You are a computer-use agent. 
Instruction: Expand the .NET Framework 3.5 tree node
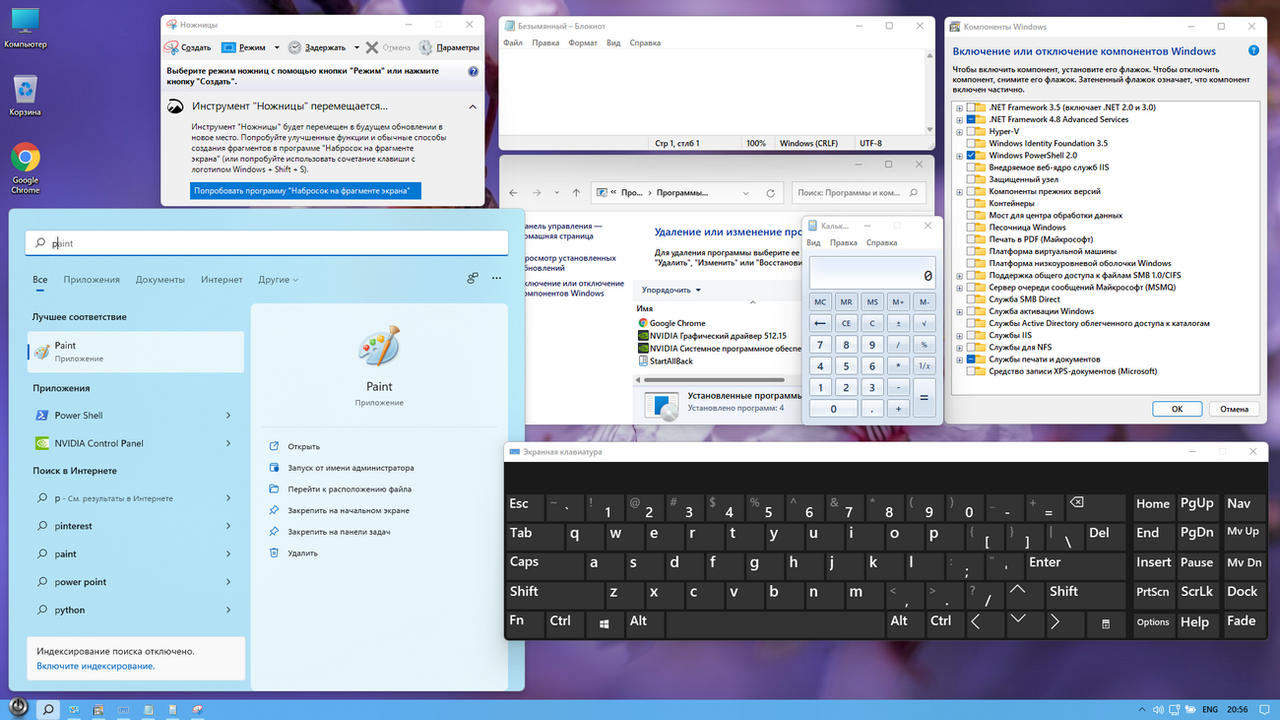tap(959, 107)
